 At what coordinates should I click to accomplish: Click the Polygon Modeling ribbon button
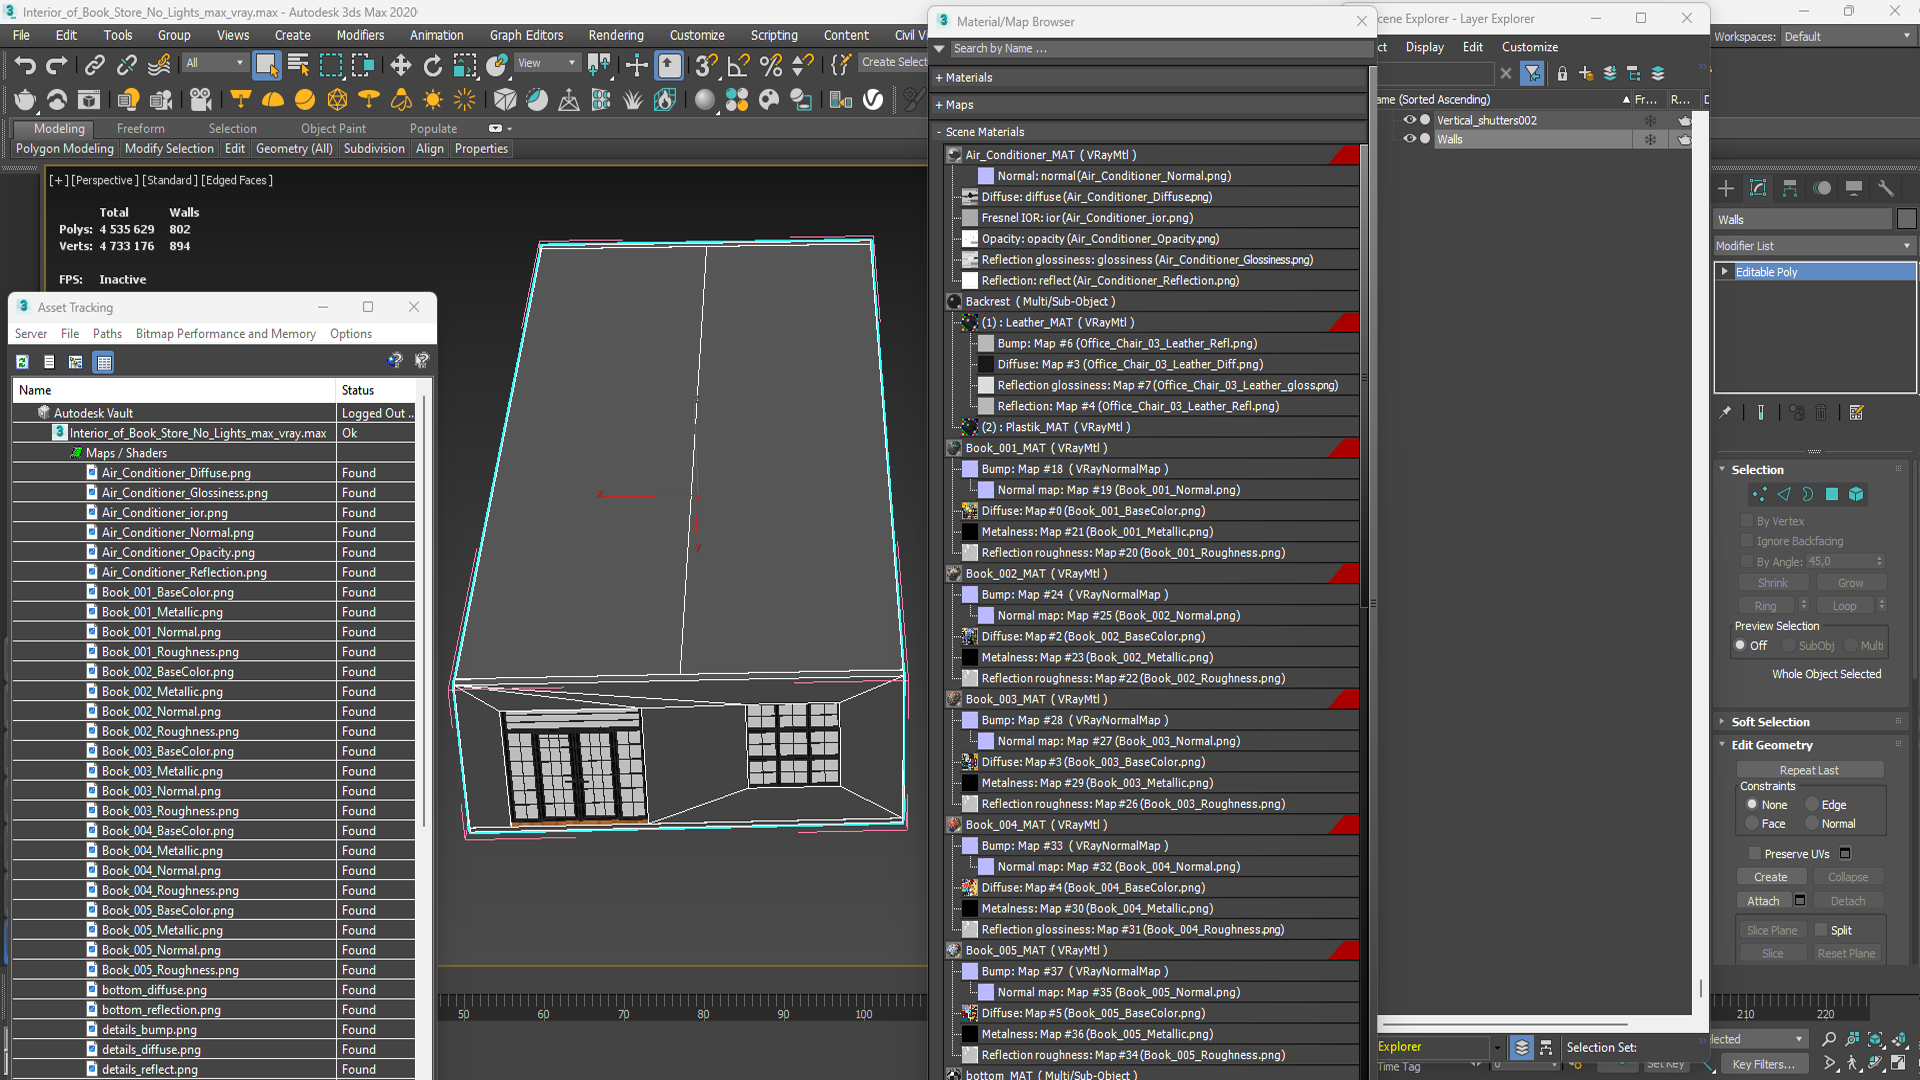pos(65,149)
